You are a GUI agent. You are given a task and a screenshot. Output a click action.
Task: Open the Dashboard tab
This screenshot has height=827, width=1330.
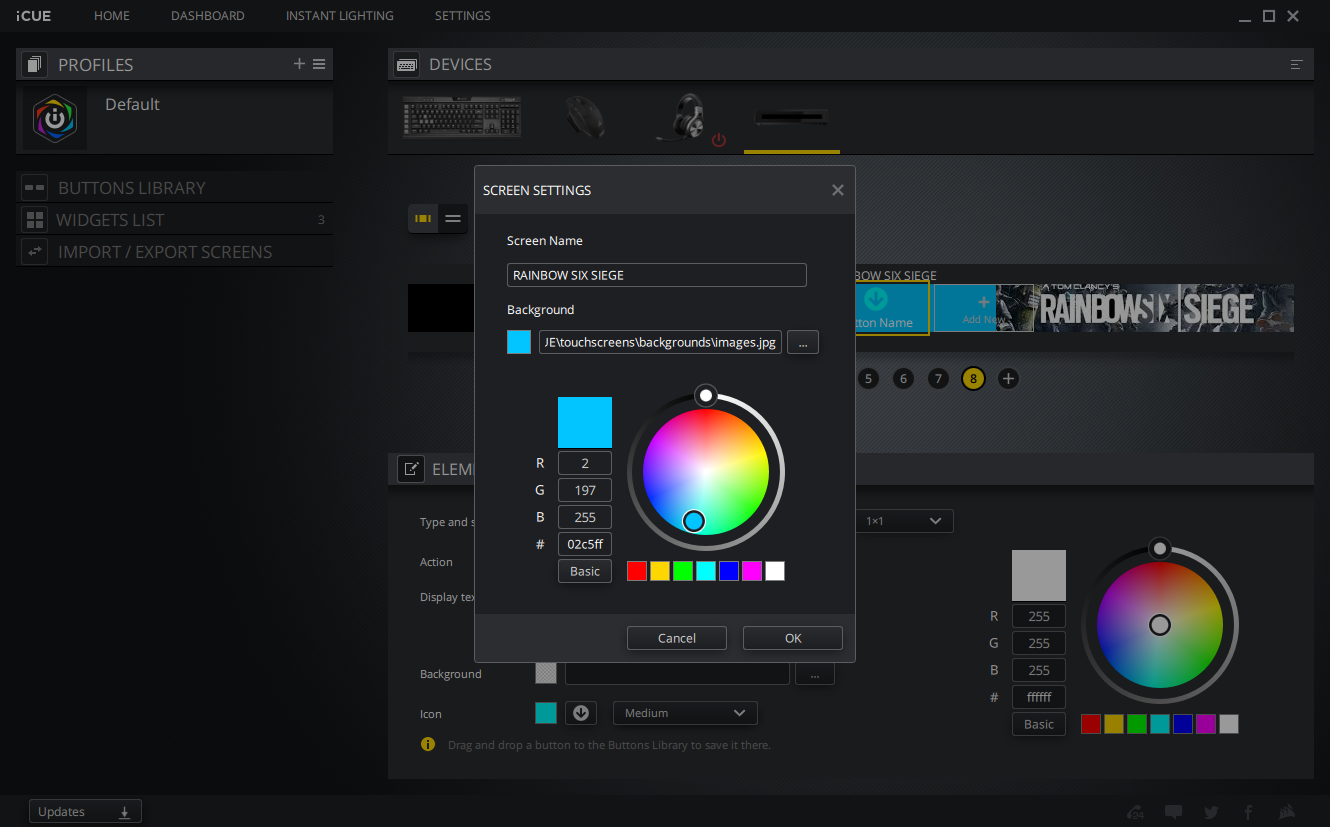208,16
